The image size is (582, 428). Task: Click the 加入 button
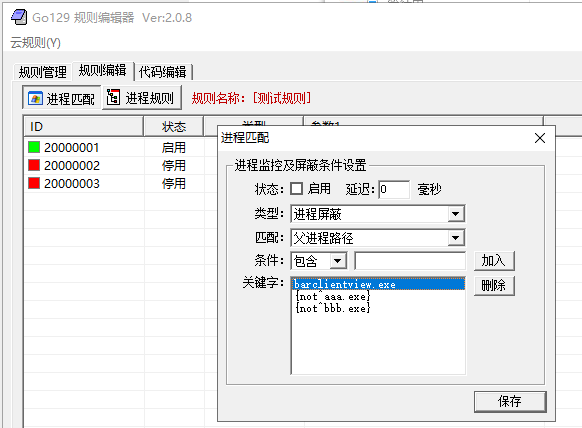click(x=494, y=261)
